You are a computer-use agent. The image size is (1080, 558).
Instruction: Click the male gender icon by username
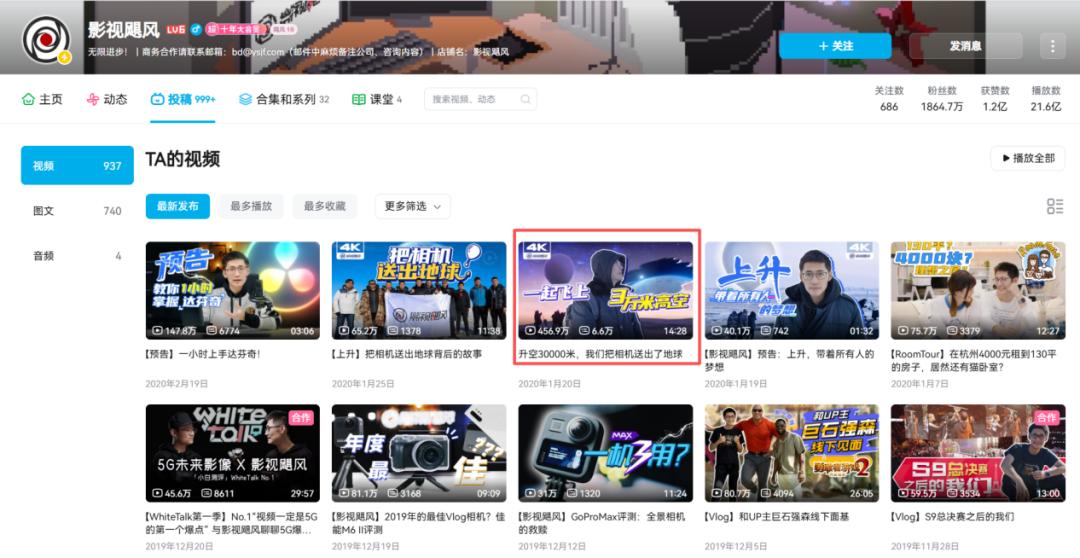click(x=196, y=30)
